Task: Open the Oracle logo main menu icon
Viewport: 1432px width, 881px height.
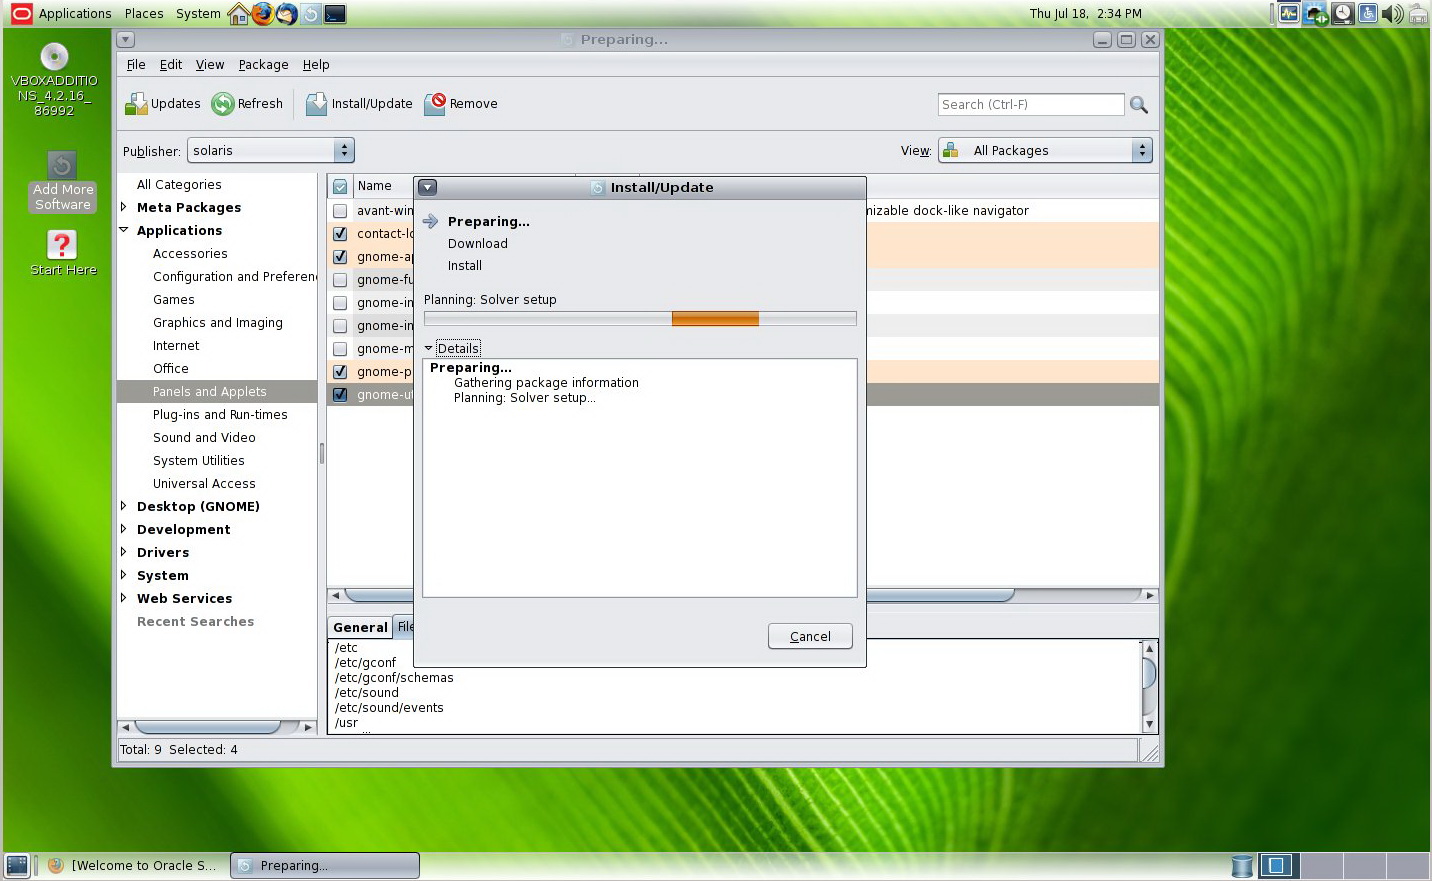Action: pyautogui.click(x=21, y=14)
